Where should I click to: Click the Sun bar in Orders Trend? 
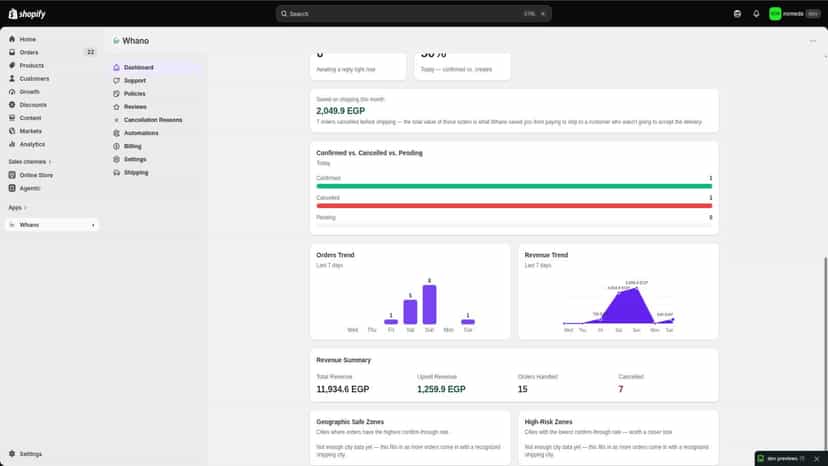click(429, 304)
